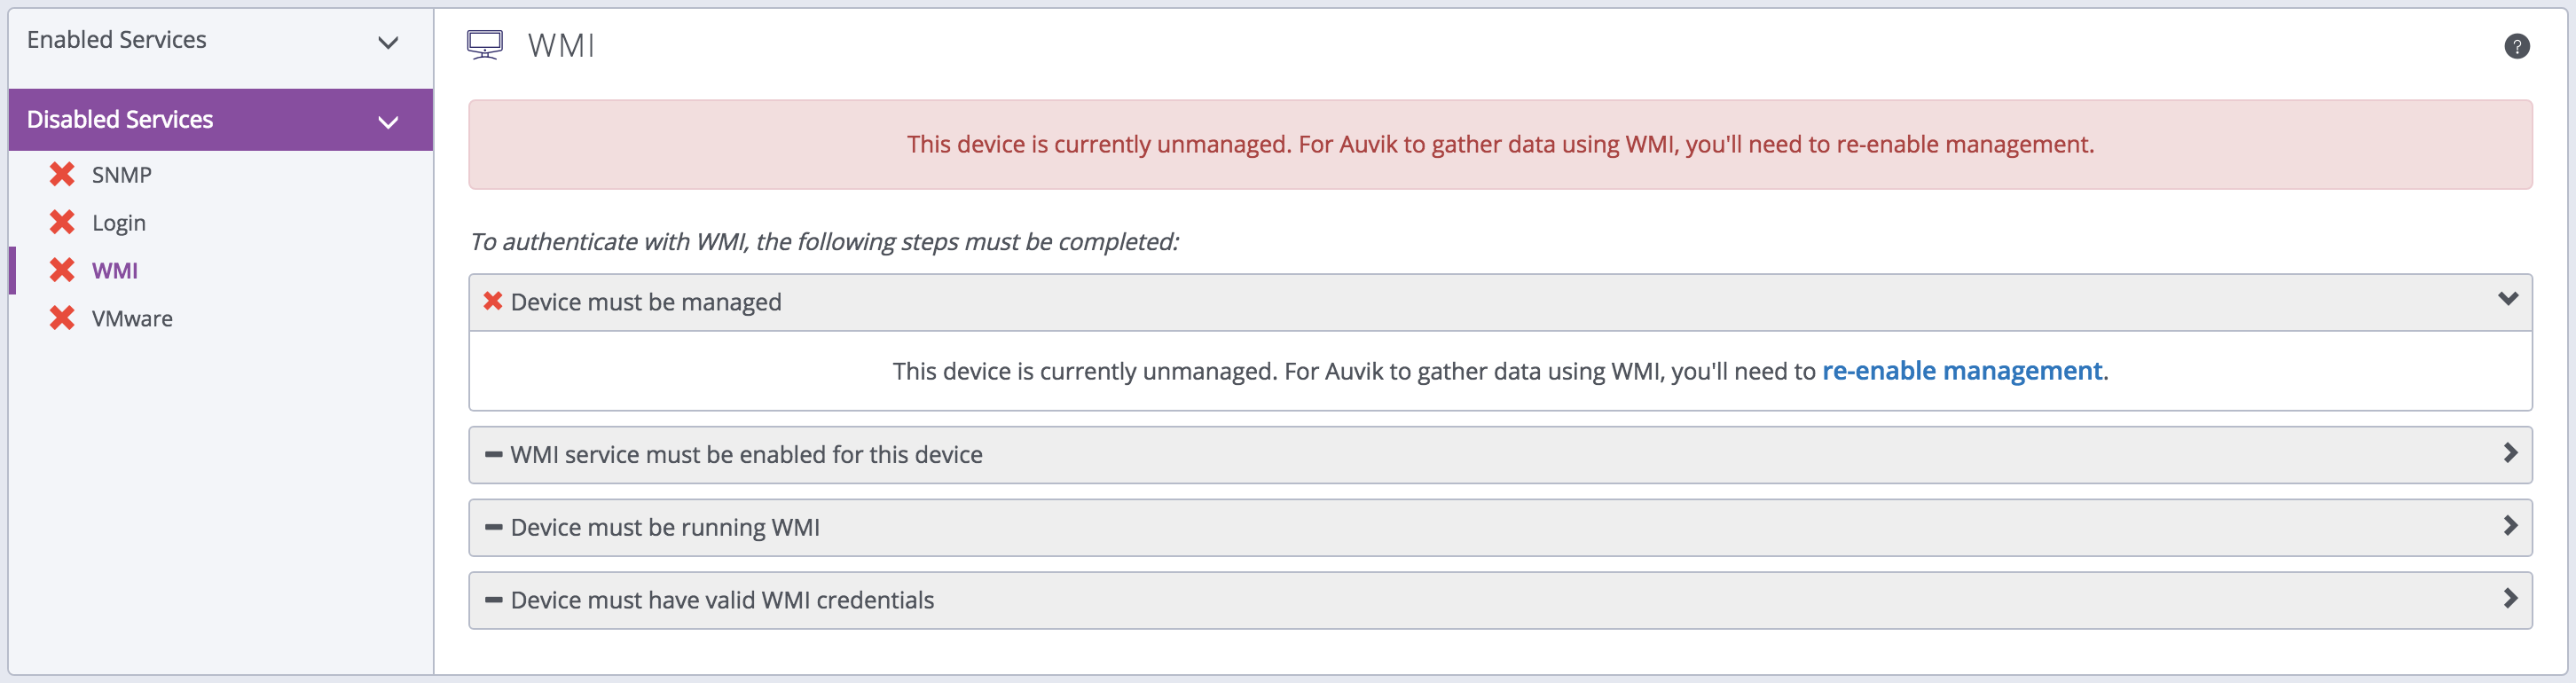This screenshot has width=2576, height=683.
Task: Click the red X icon beside Login
Action: (62, 222)
